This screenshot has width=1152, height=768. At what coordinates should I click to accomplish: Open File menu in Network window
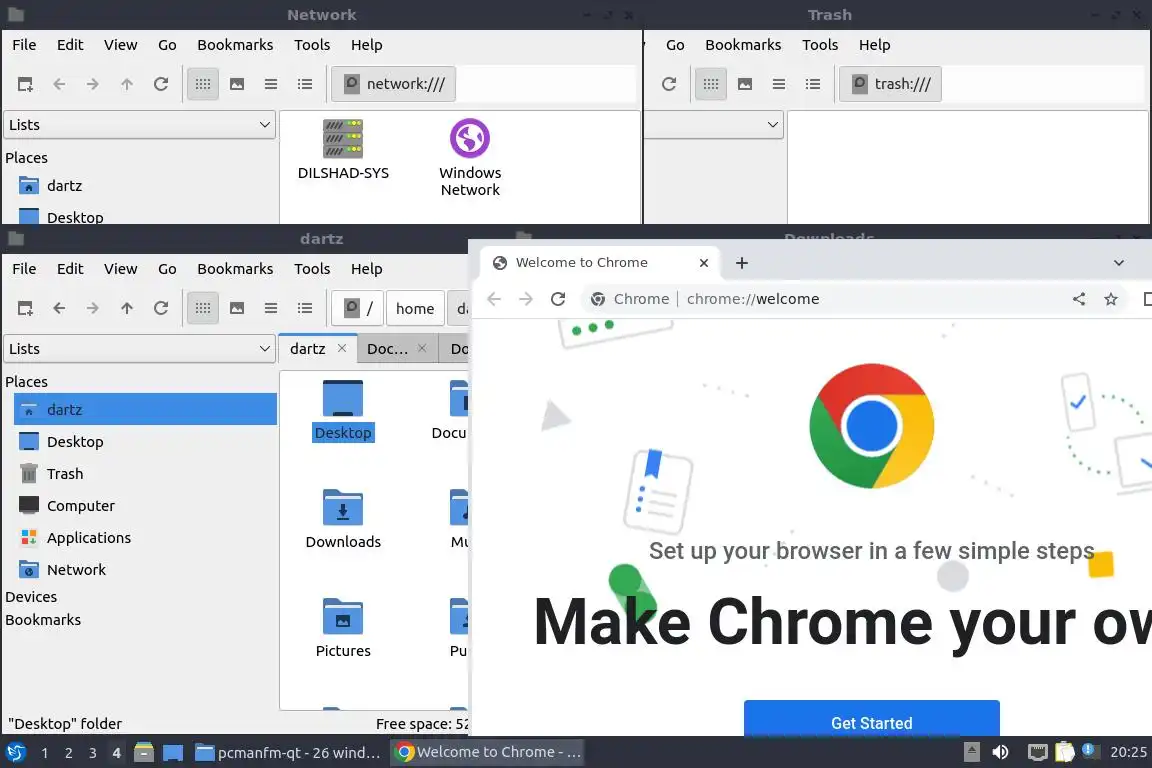24,45
